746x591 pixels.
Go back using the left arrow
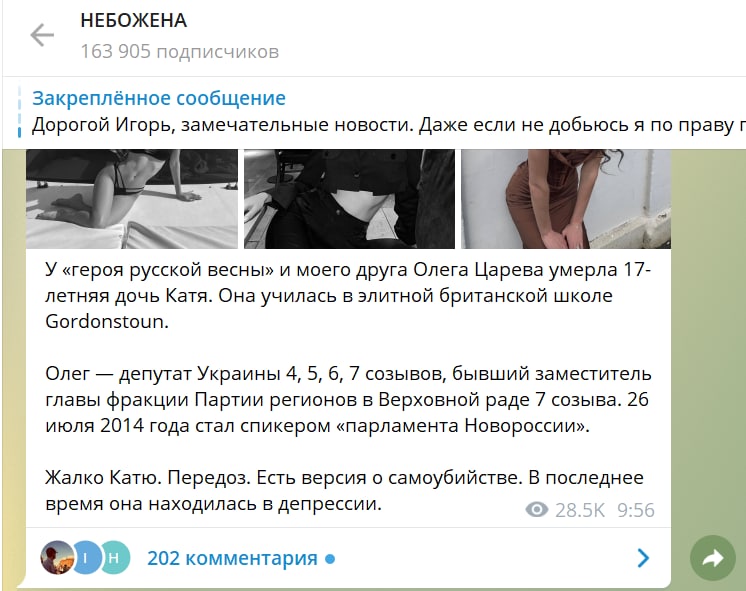tap(42, 35)
